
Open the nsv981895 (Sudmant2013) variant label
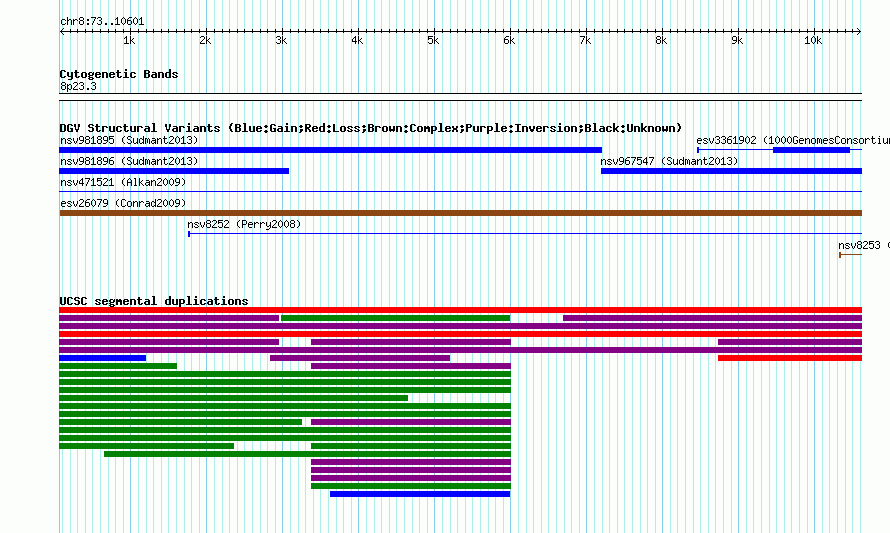(x=129, y=140)
